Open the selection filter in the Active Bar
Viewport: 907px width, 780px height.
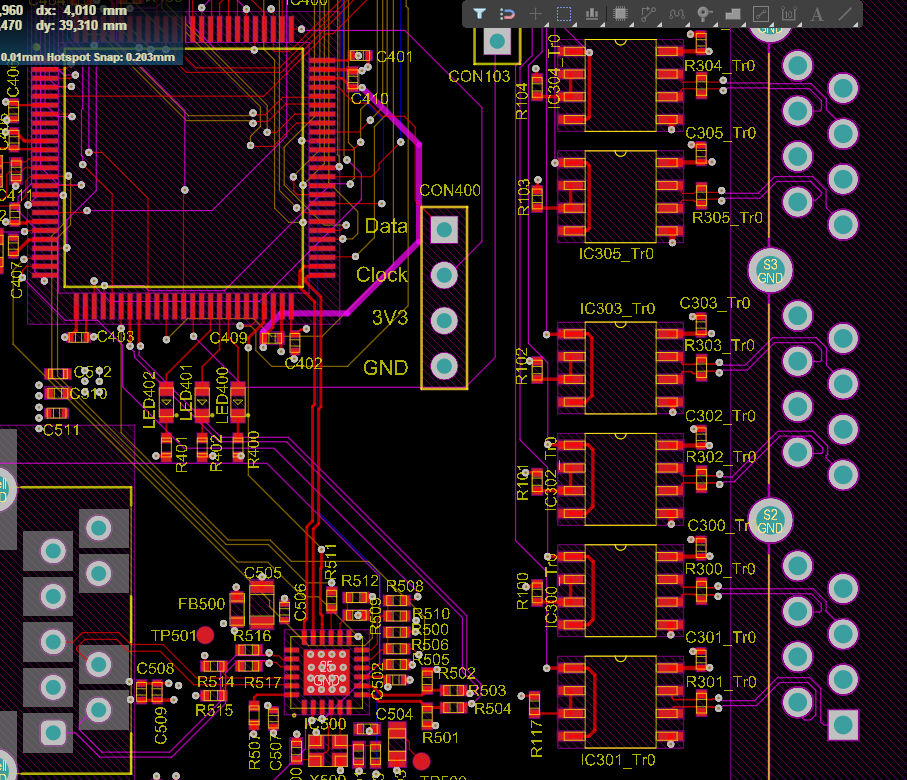[x=479, y=14]
